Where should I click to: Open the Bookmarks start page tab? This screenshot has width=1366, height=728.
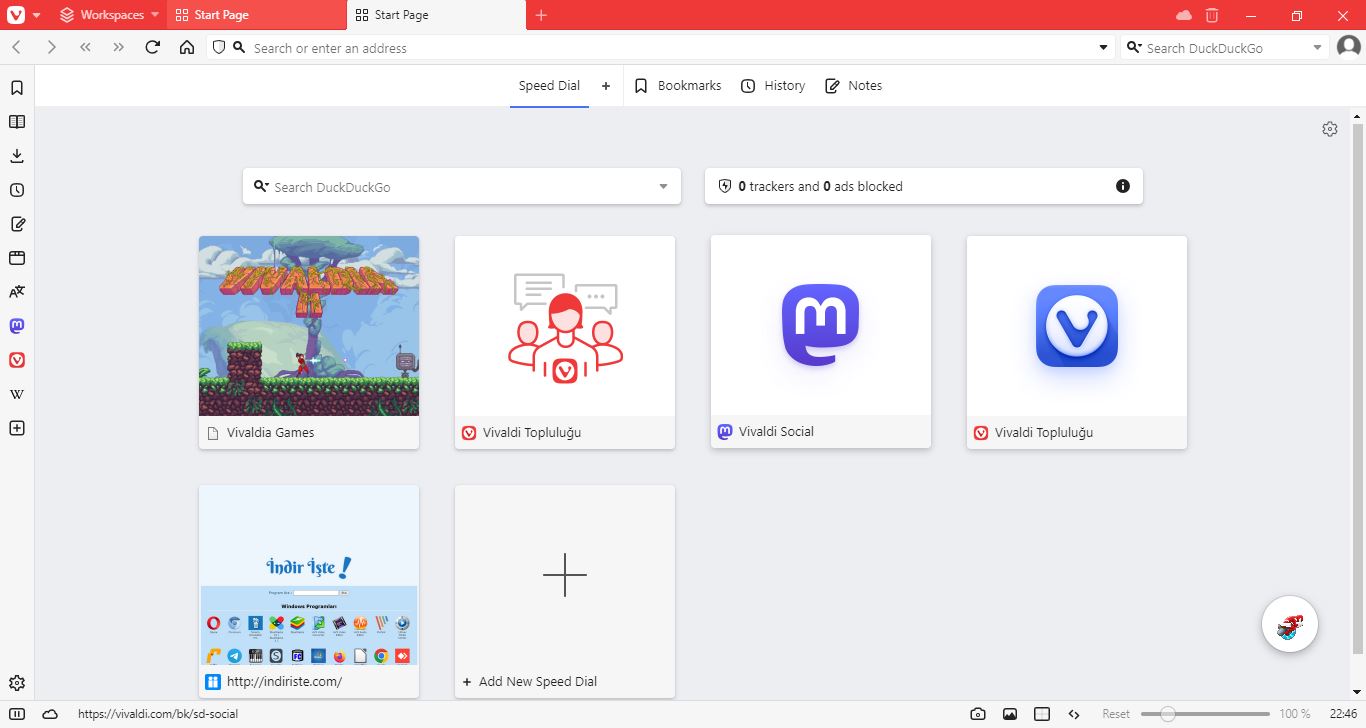click(x=677, y=86)
